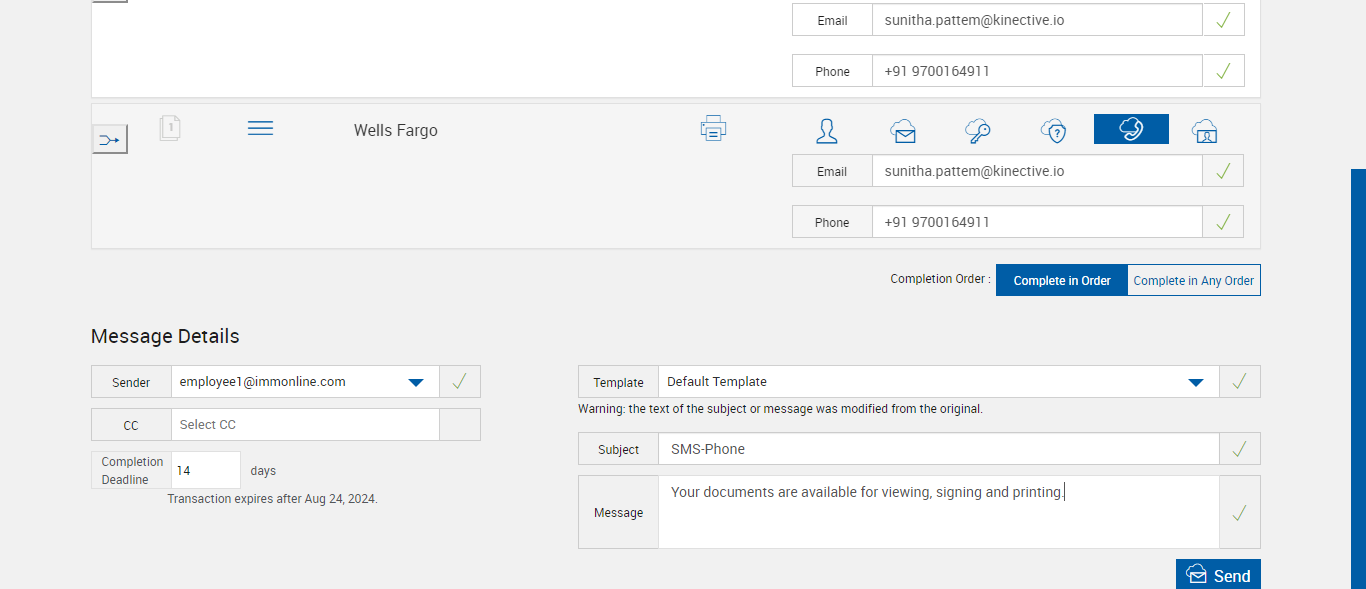The image size is (1366, 589).
Task: Select the person signer authentication icon
Action: [826, 131]
